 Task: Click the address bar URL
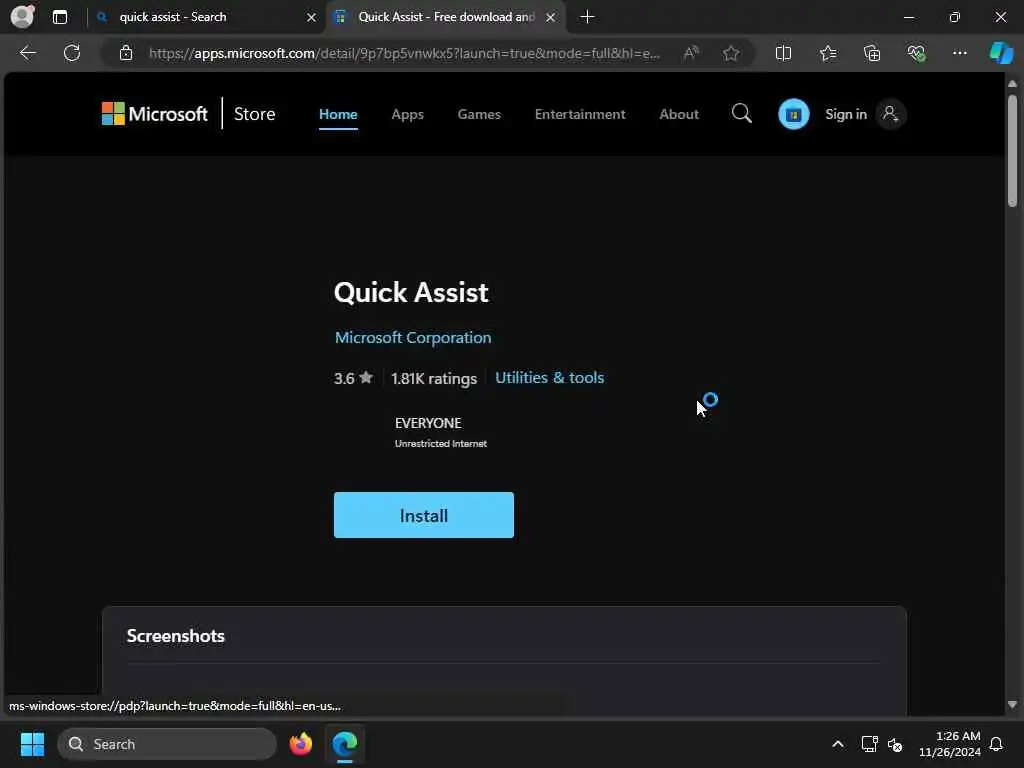(x=404, y=54)
